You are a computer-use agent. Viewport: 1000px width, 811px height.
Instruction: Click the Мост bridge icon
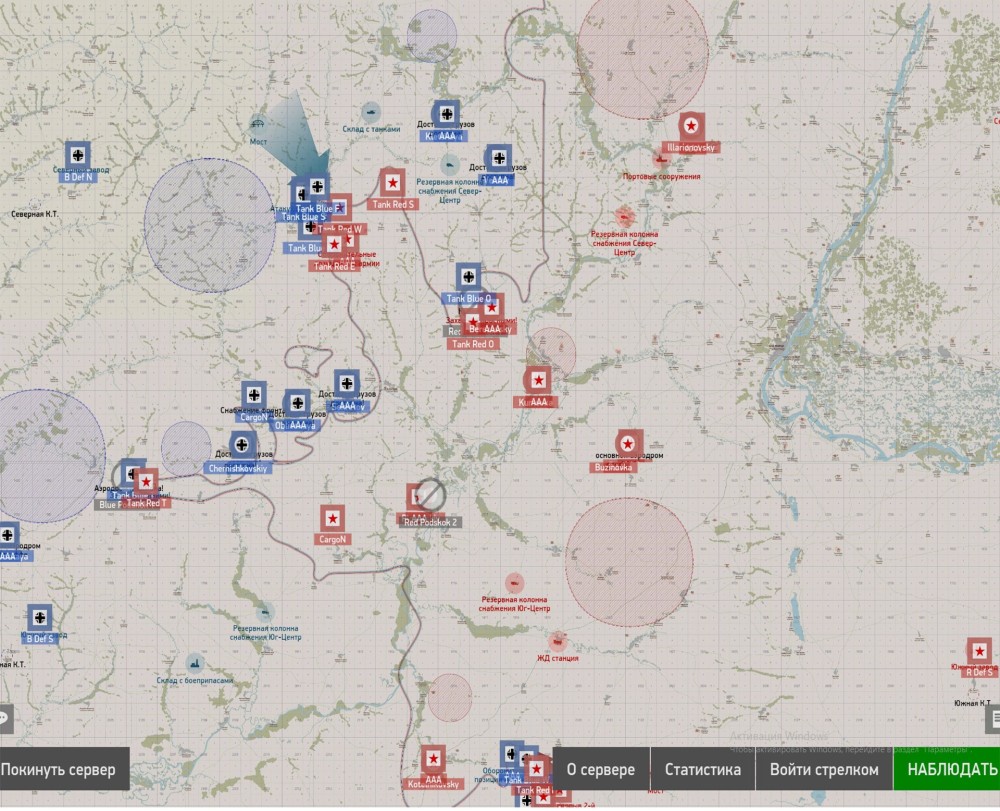(x=258, y=124)
